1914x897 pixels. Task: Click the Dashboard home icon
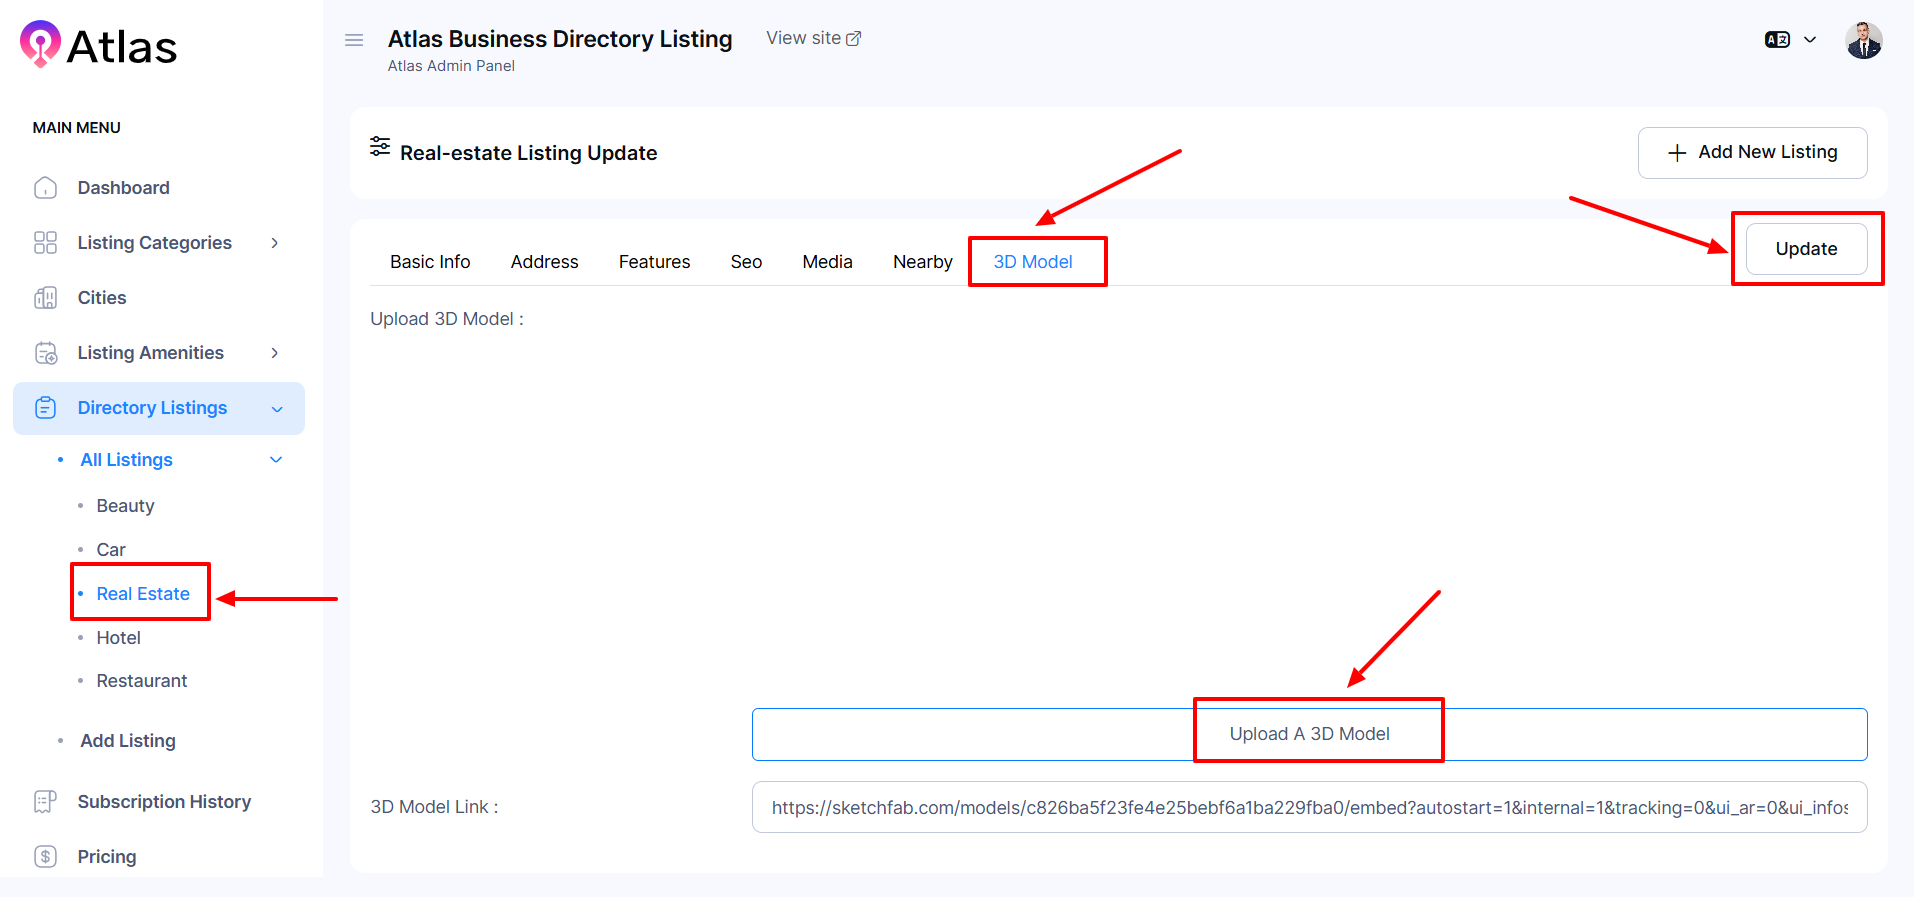(x=46, y=188)
